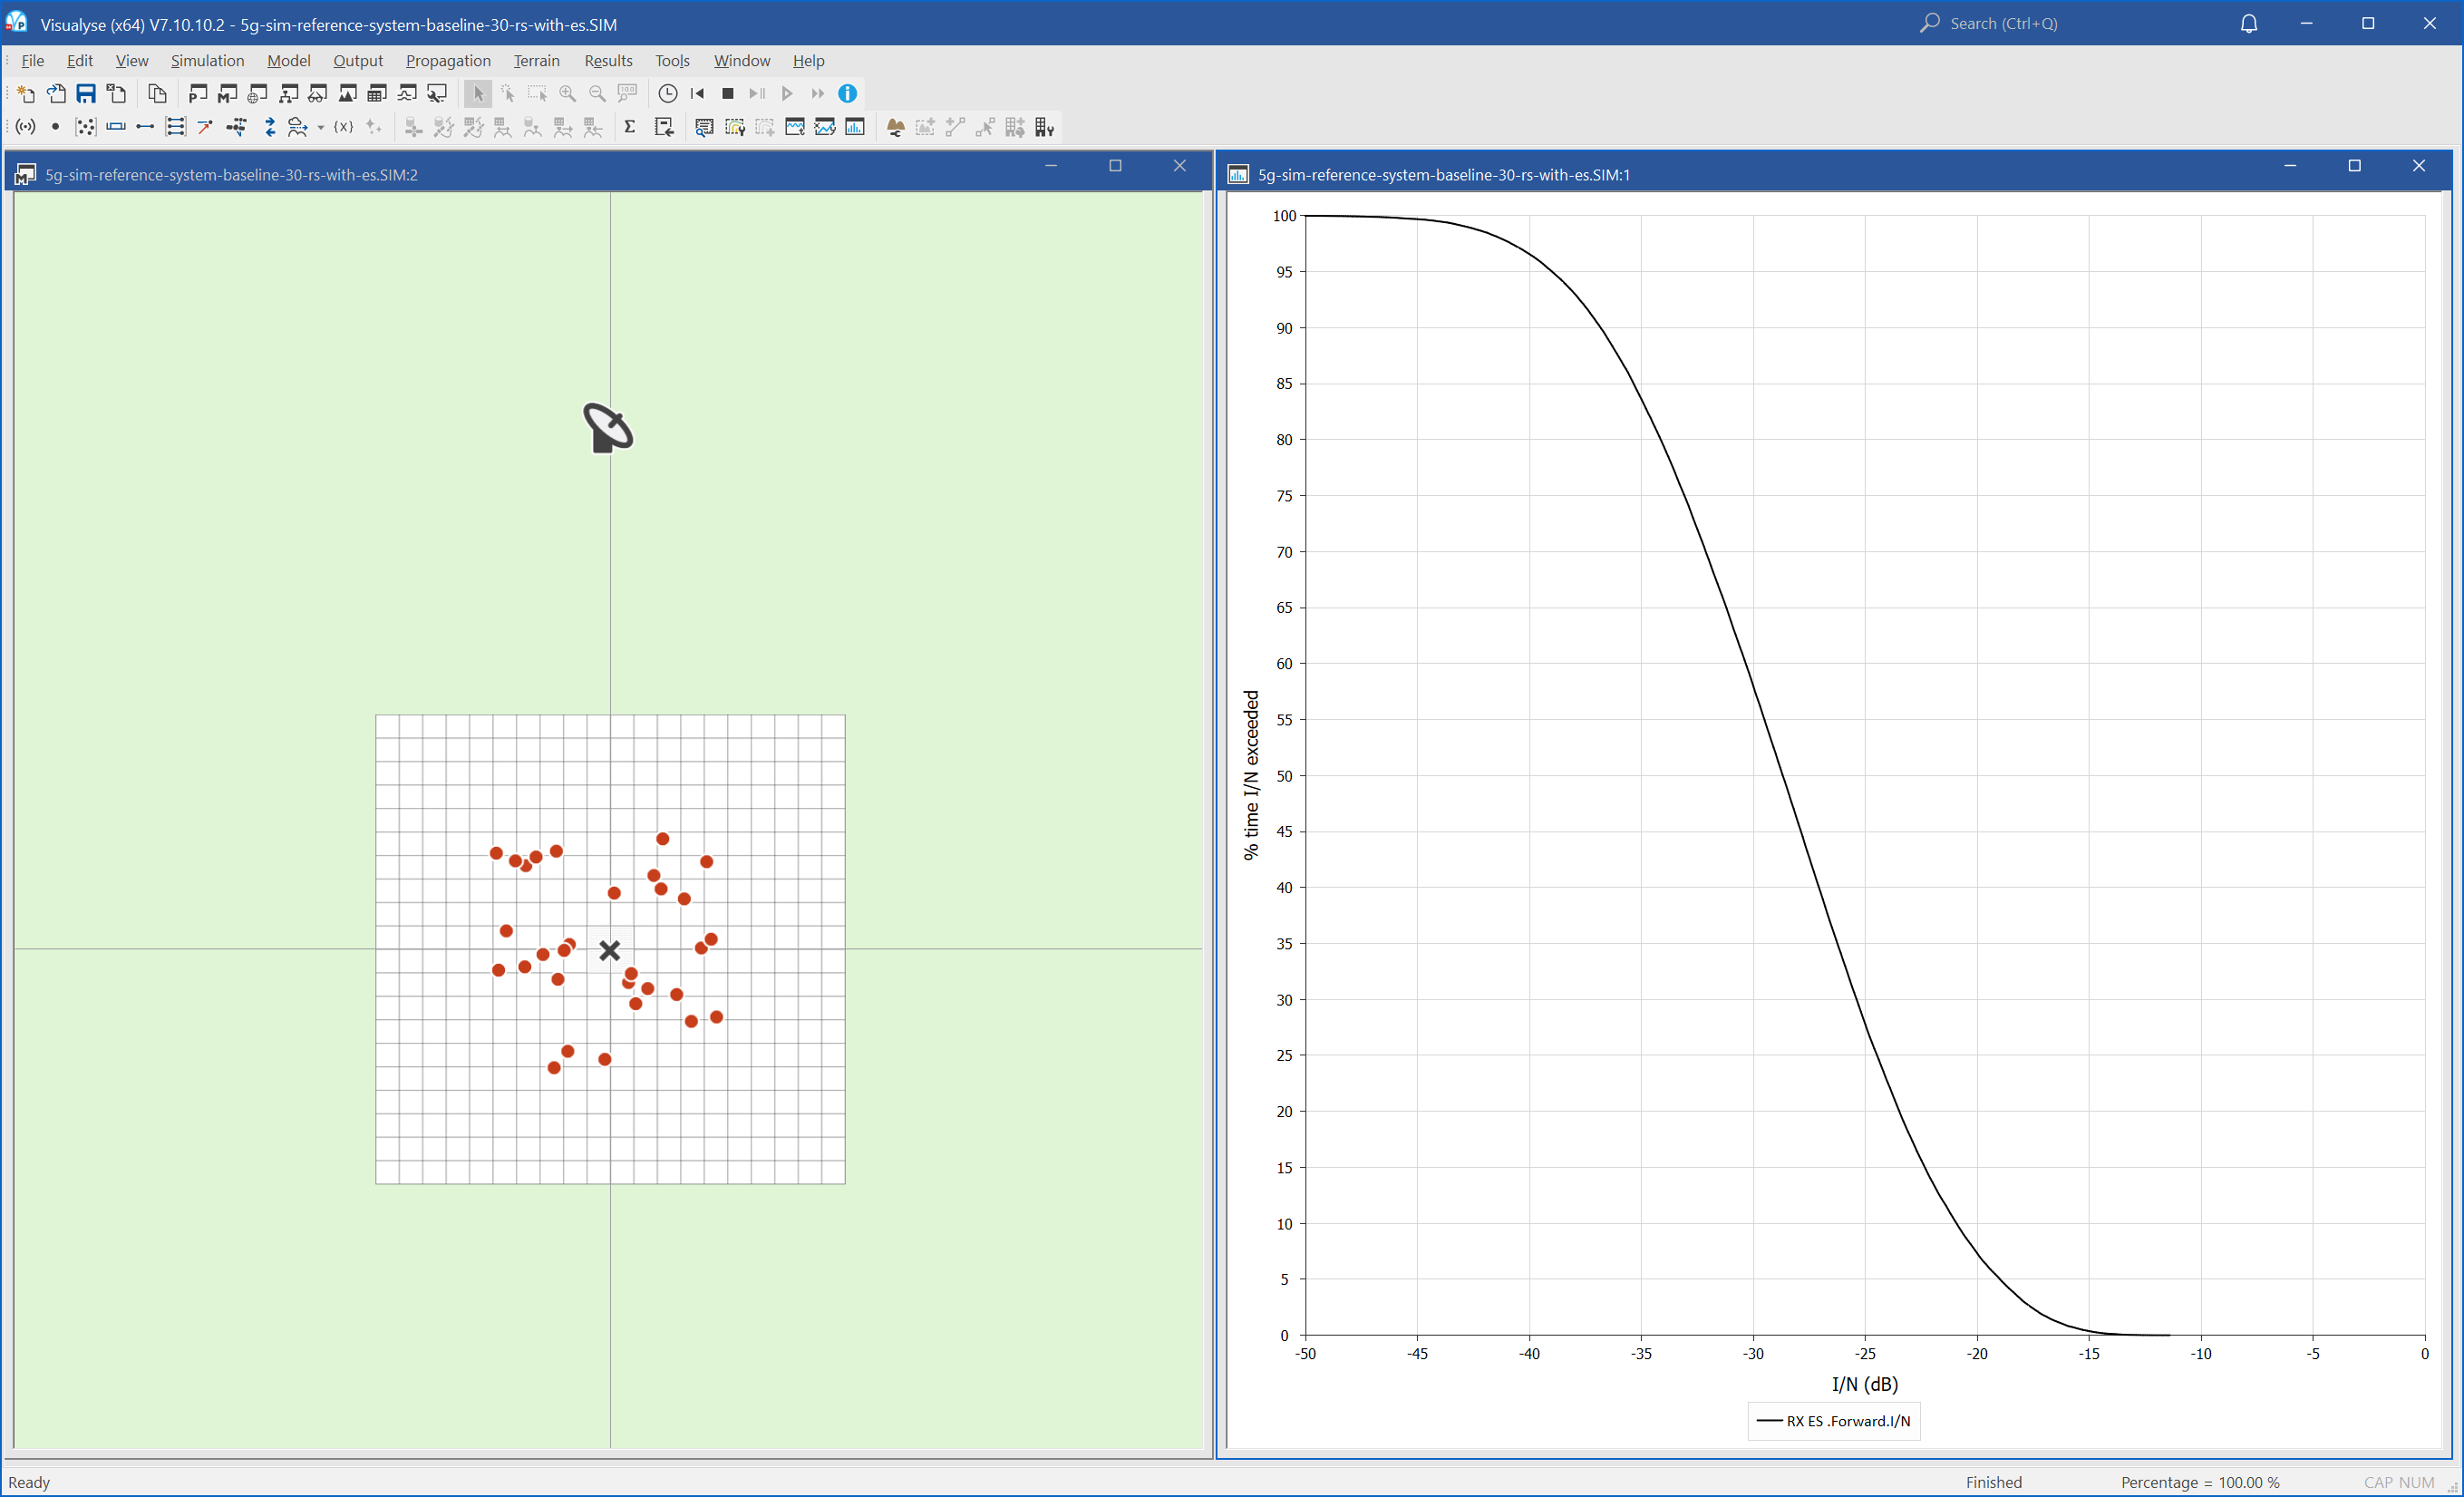The height and width of the screenshot is (1497, 2464).
Task: Open the Propagation menu
Action: click(448, 61)
